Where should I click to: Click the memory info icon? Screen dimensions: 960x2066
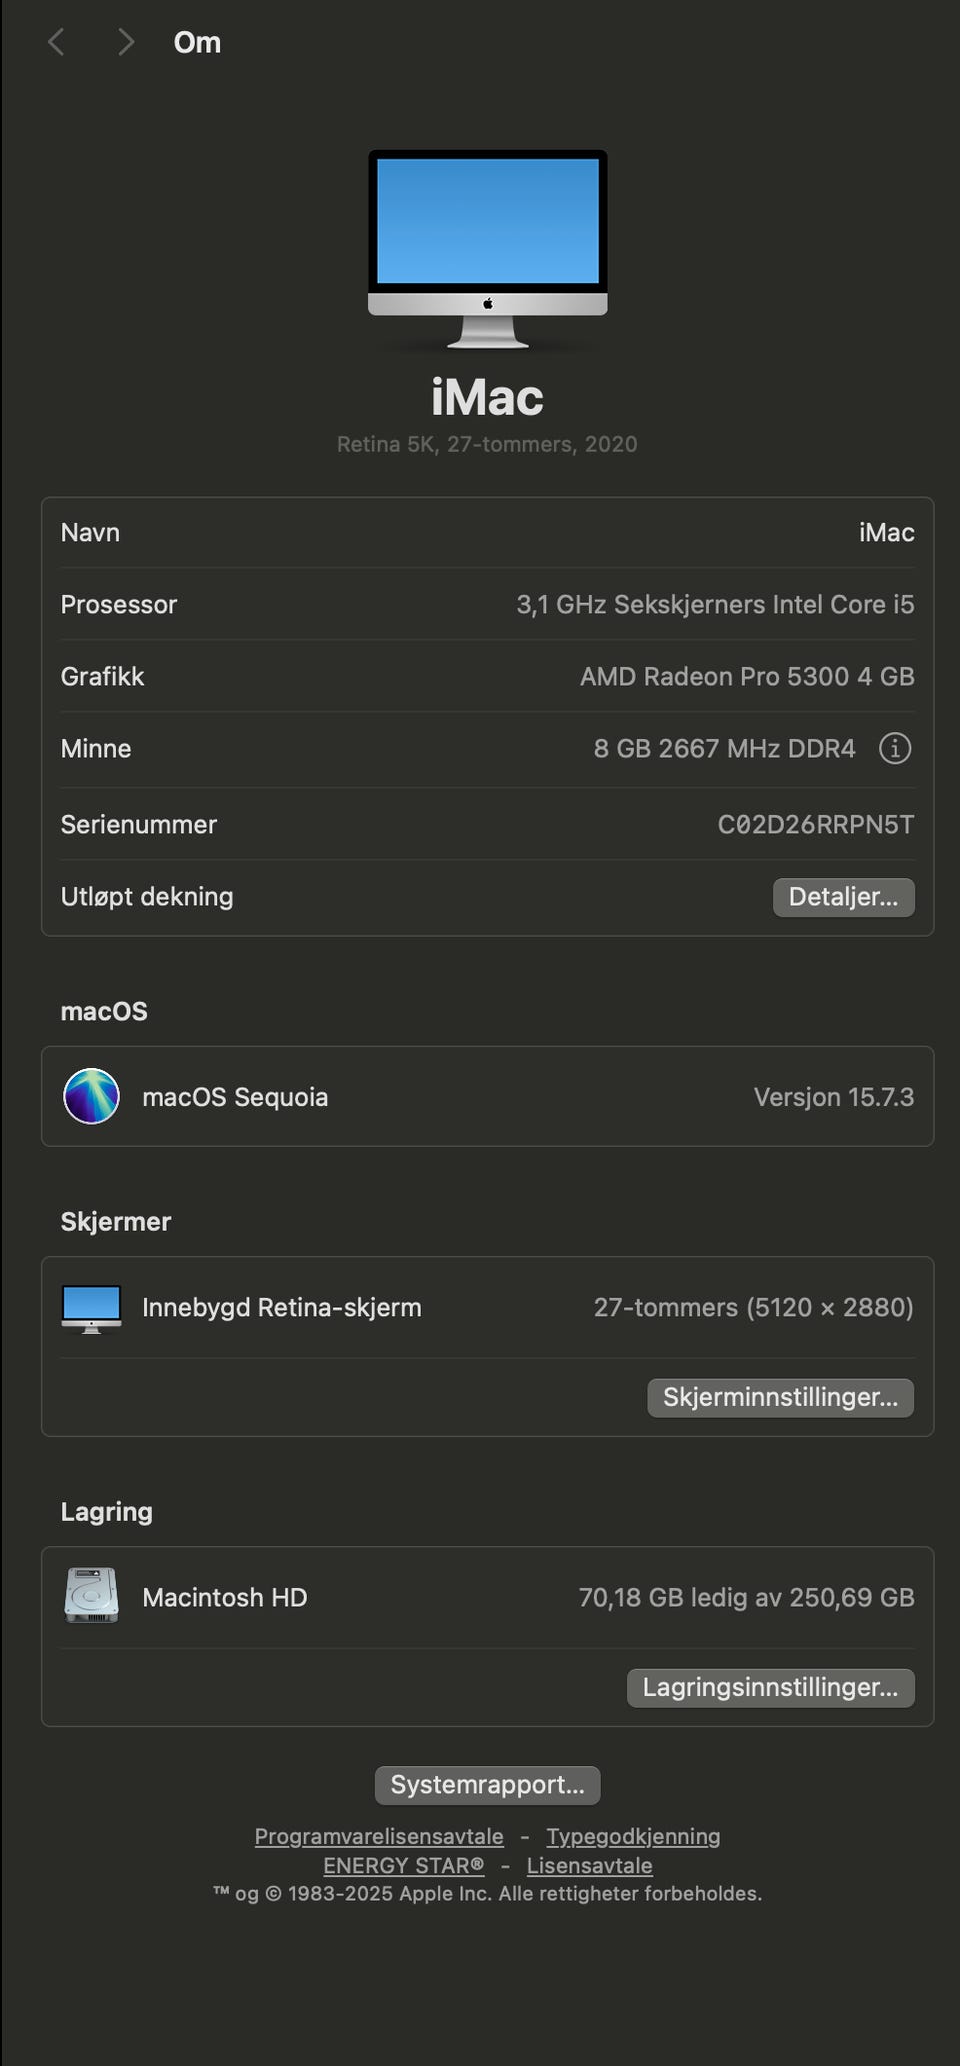click(x=894, y=748)
